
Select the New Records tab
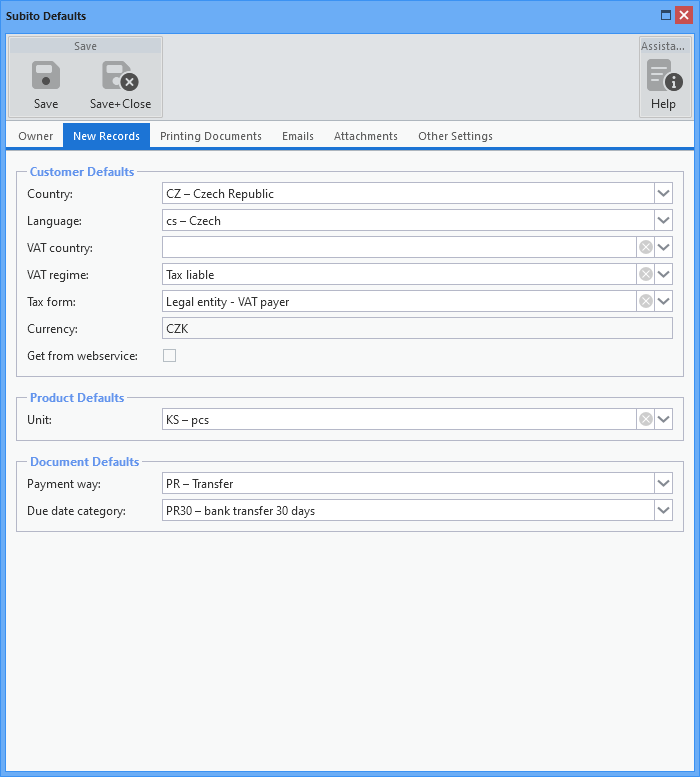(107, 136)
